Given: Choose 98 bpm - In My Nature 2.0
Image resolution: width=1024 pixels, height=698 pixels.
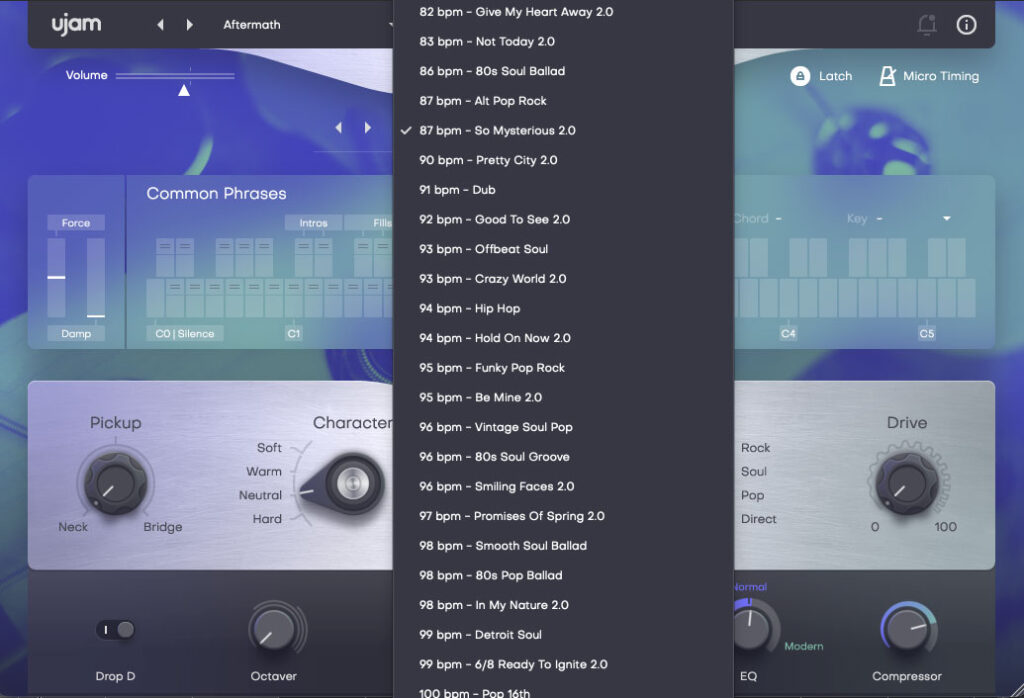Looking at the screenshot, I should pyautogui.click(x=563, y=605).
